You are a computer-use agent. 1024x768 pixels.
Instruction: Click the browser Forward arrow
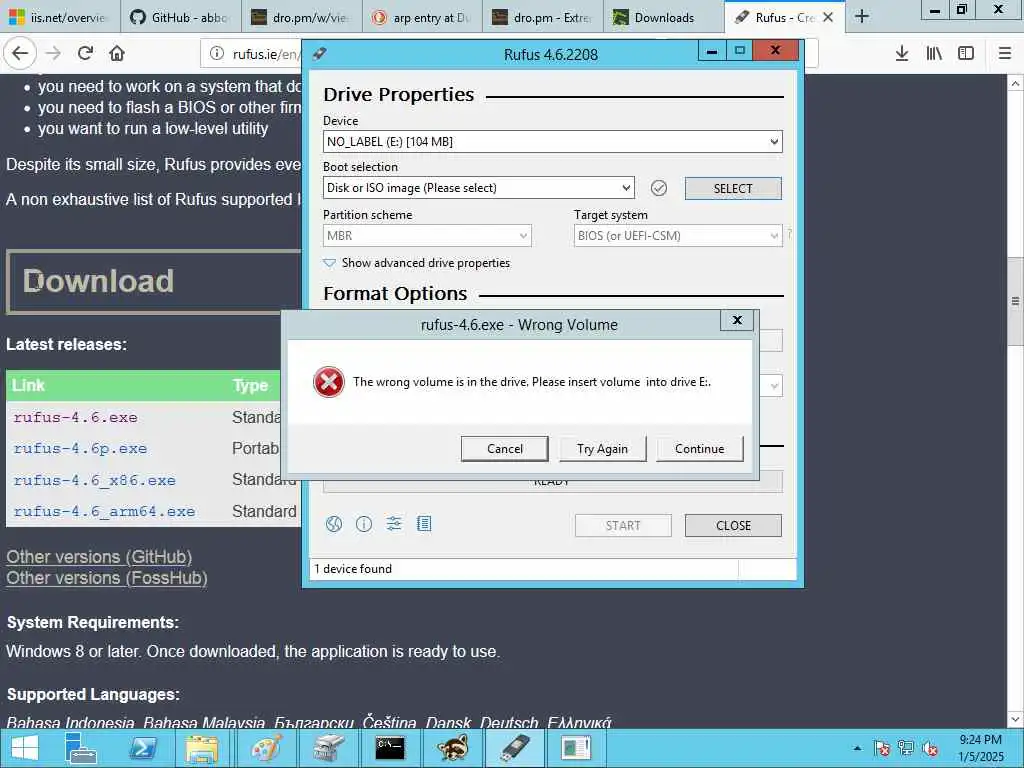(54, 54)
